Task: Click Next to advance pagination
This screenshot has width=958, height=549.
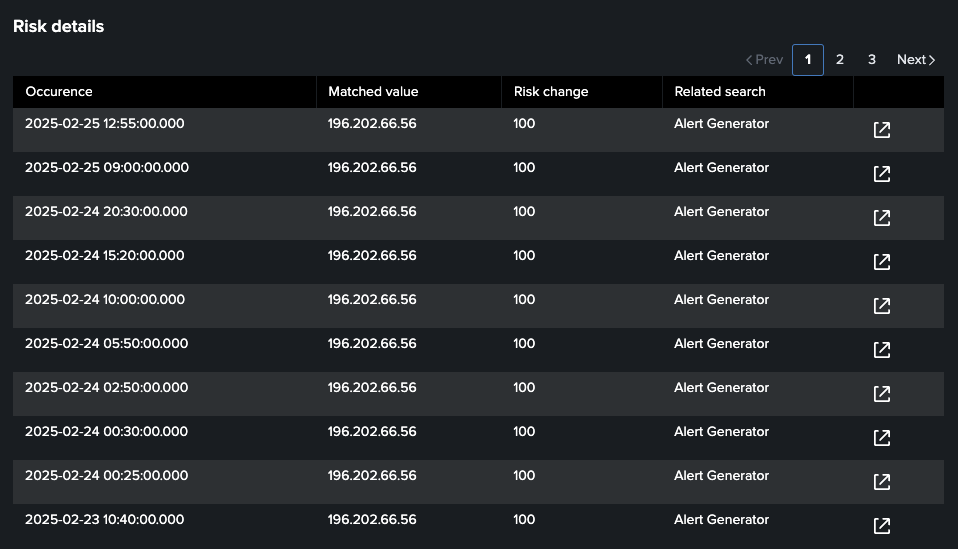Action: pos(915,60)
